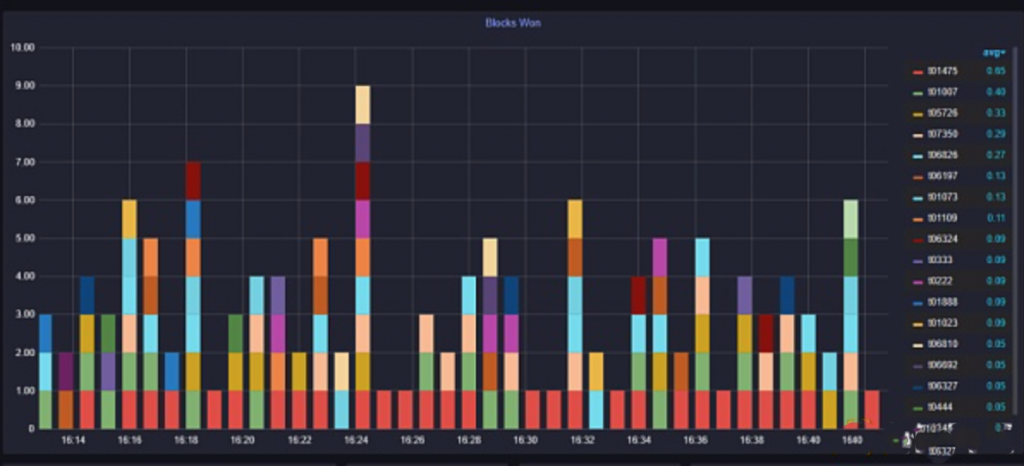This screenshot has height=466, width=1024.
Task: Click the dark red swatch for t06324
Action: 917,239
